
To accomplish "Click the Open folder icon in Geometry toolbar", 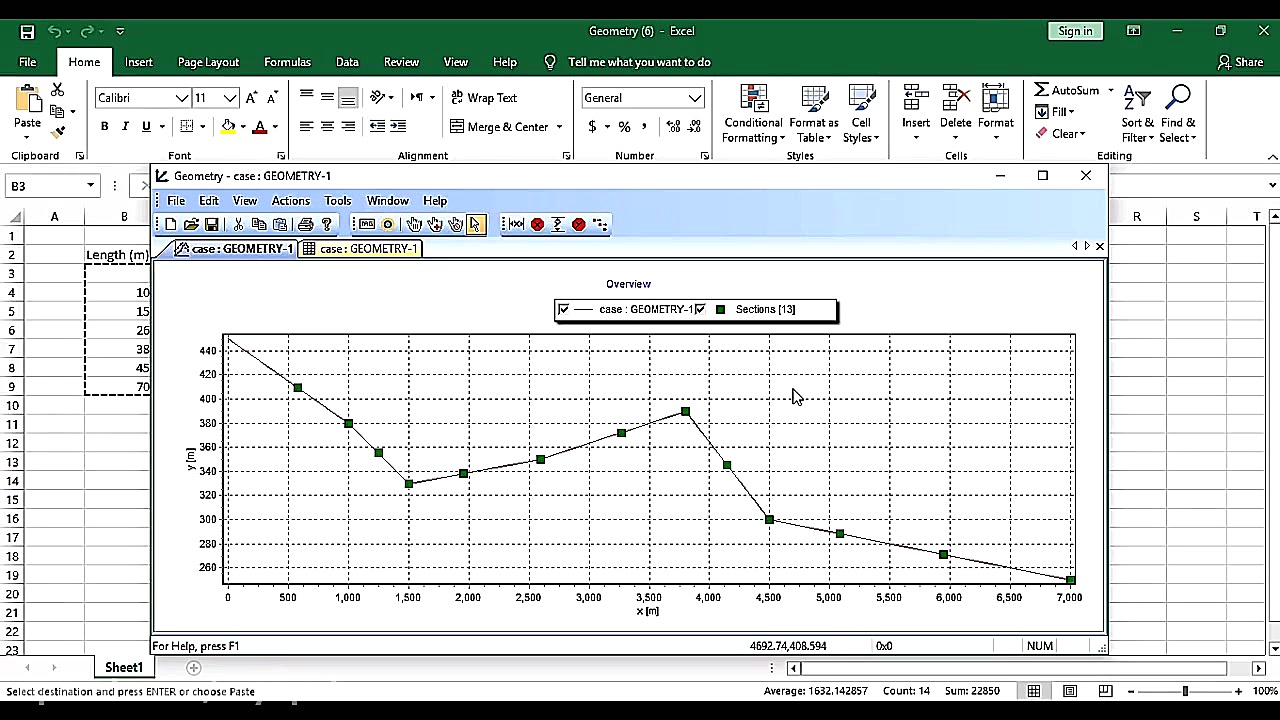I will click(191, 225).
